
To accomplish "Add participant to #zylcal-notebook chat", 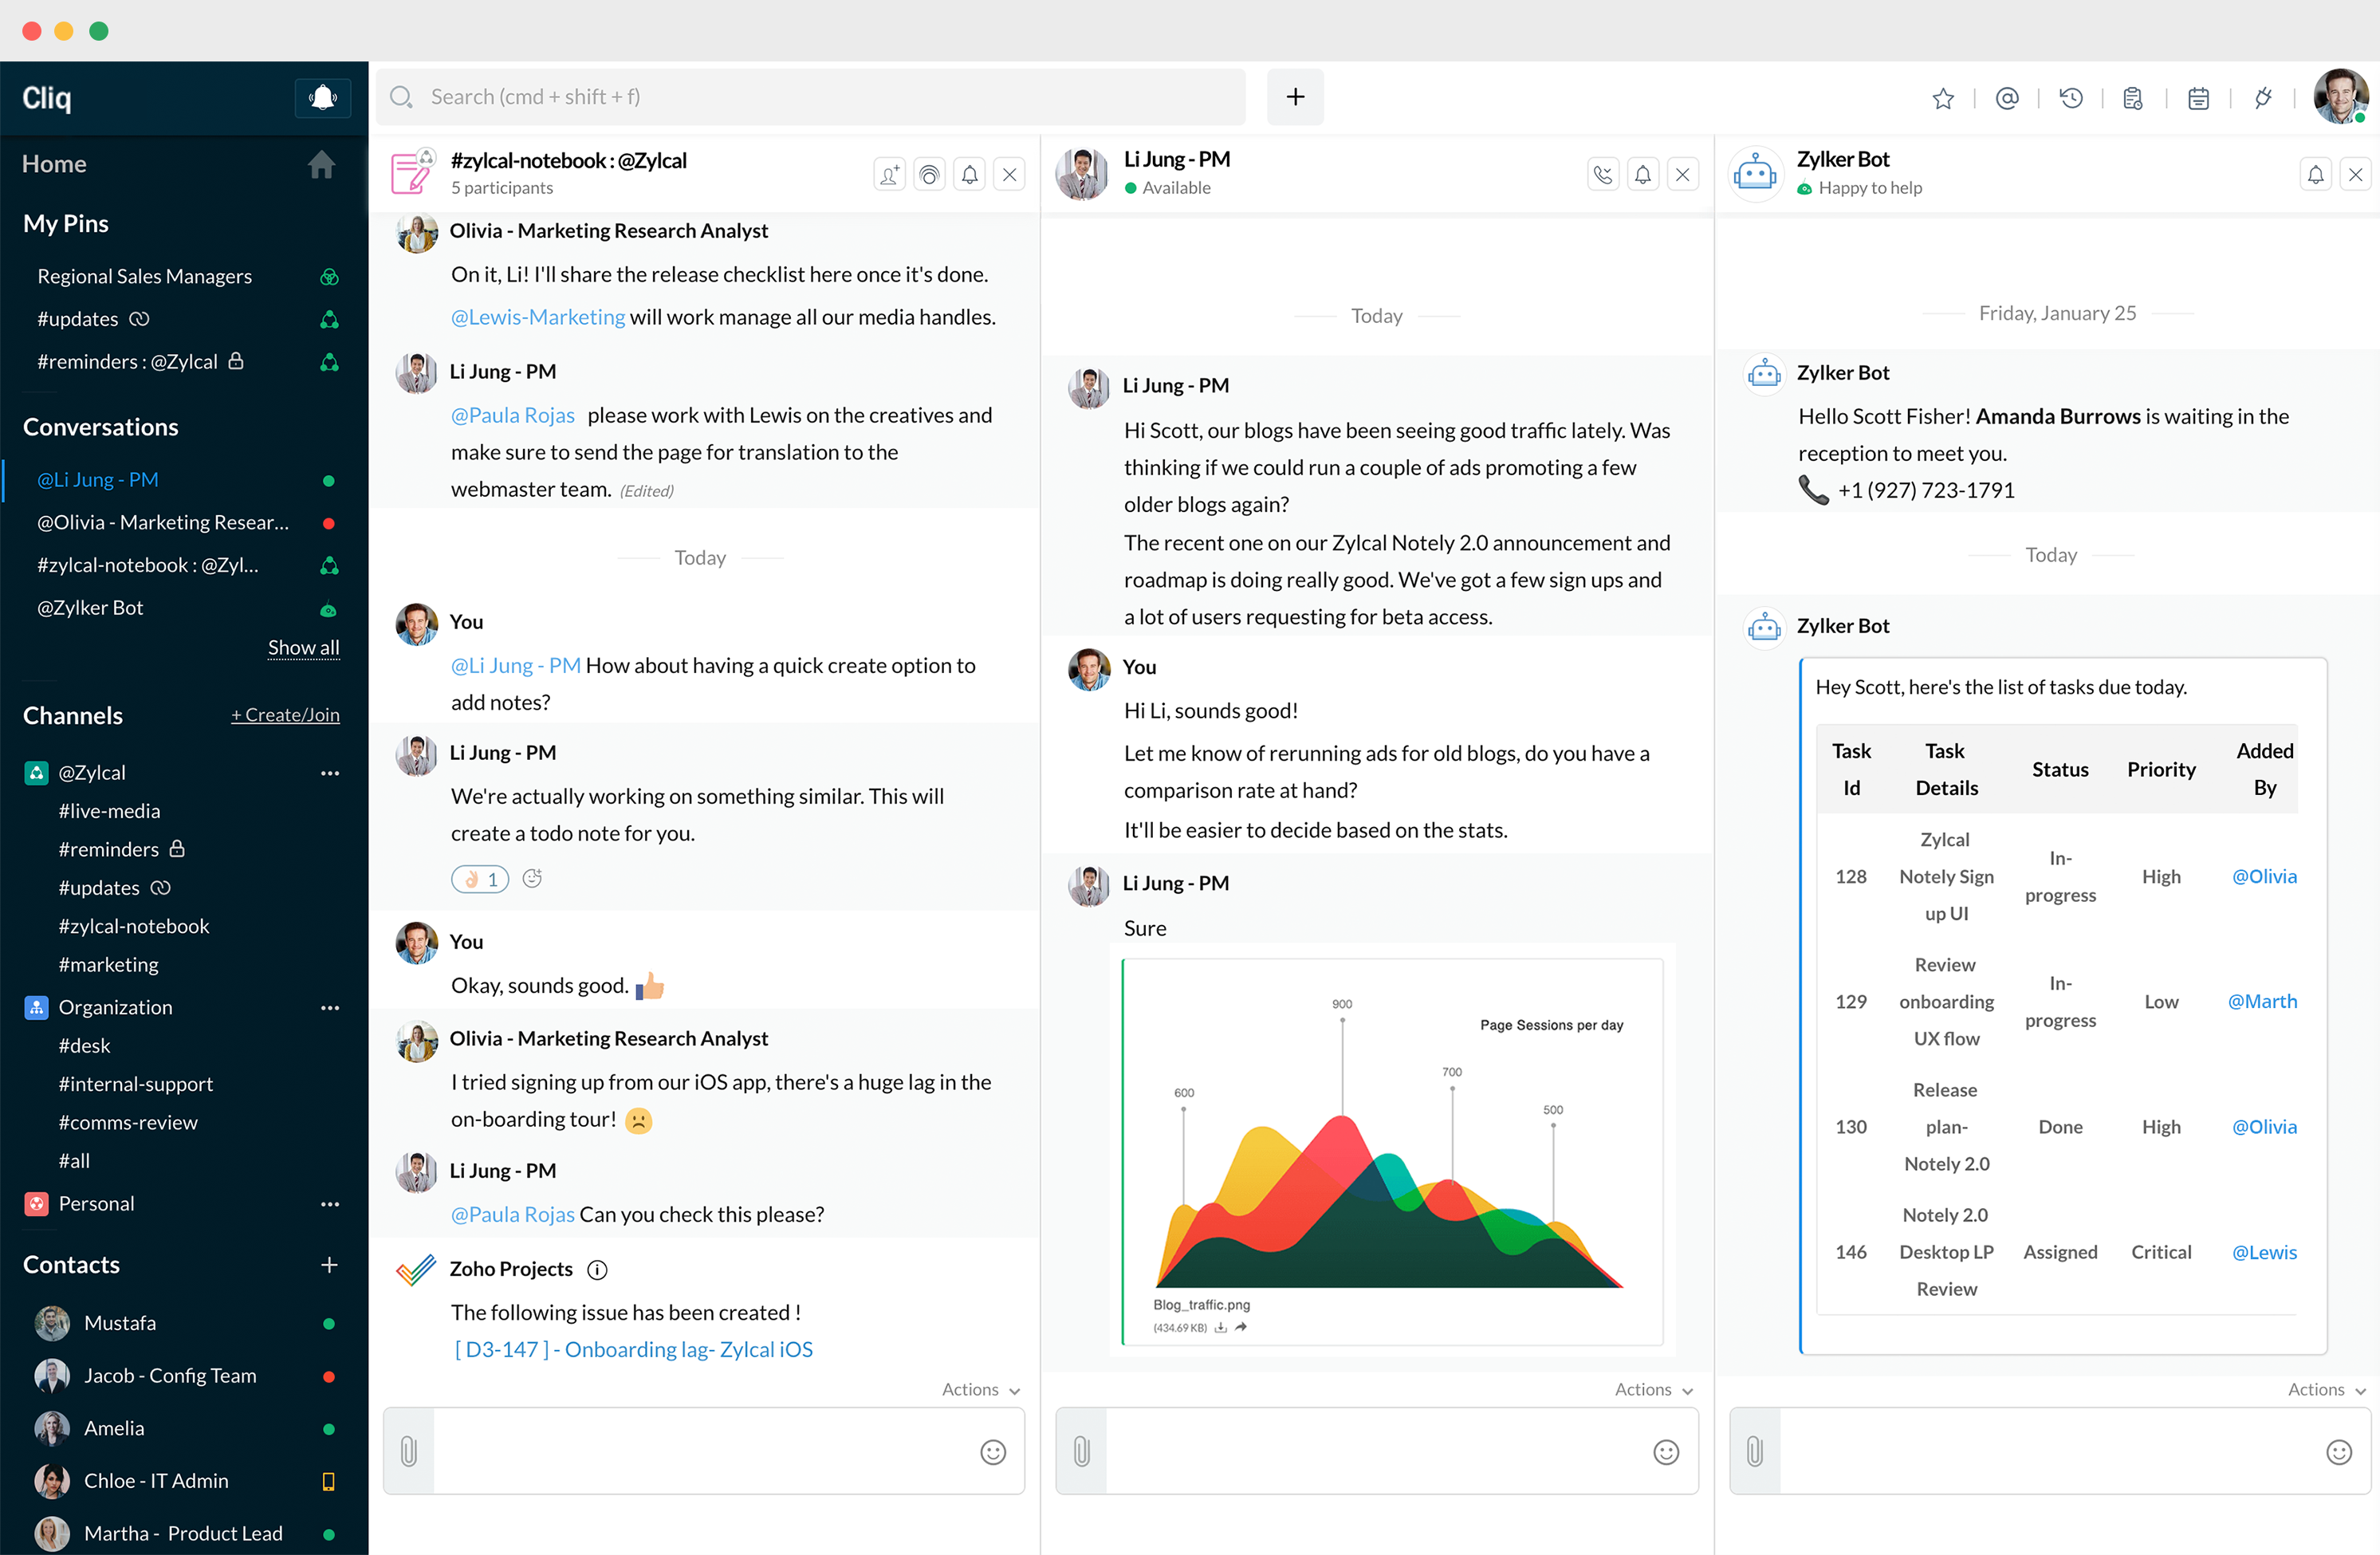I will click(889, 175).
